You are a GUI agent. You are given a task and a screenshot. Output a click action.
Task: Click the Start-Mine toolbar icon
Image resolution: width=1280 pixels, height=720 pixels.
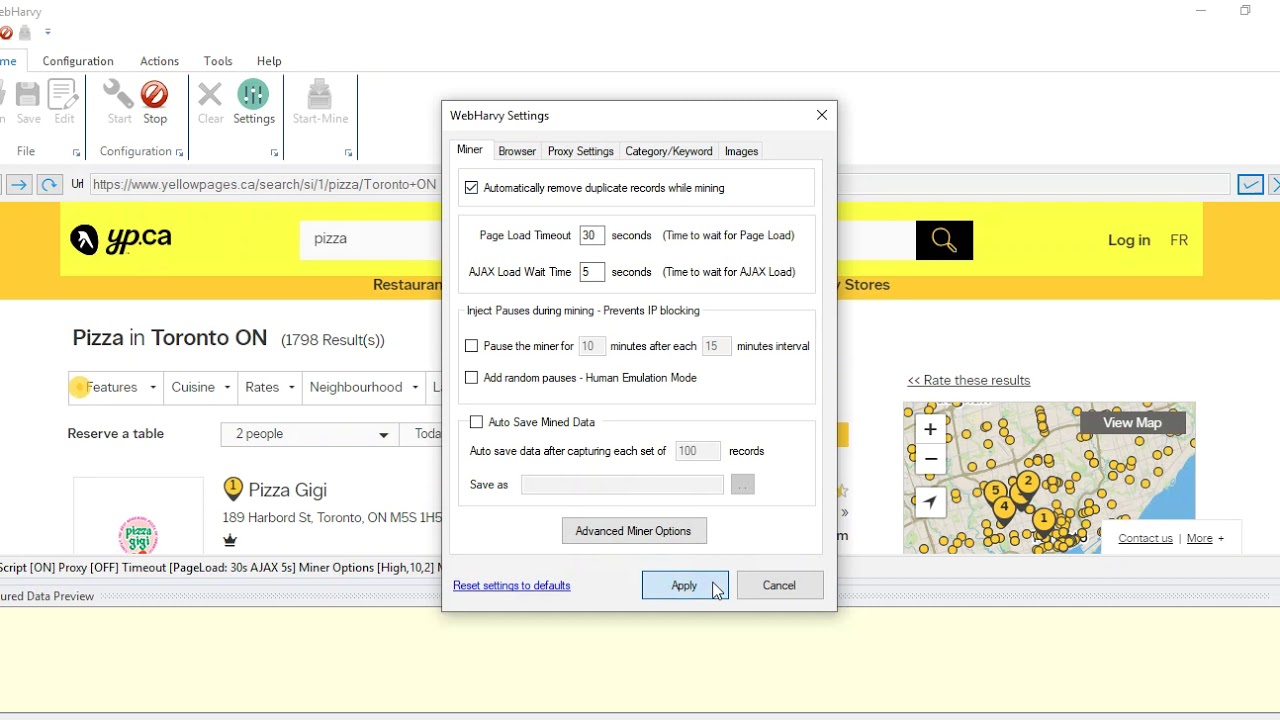click(x=320, y=103)
